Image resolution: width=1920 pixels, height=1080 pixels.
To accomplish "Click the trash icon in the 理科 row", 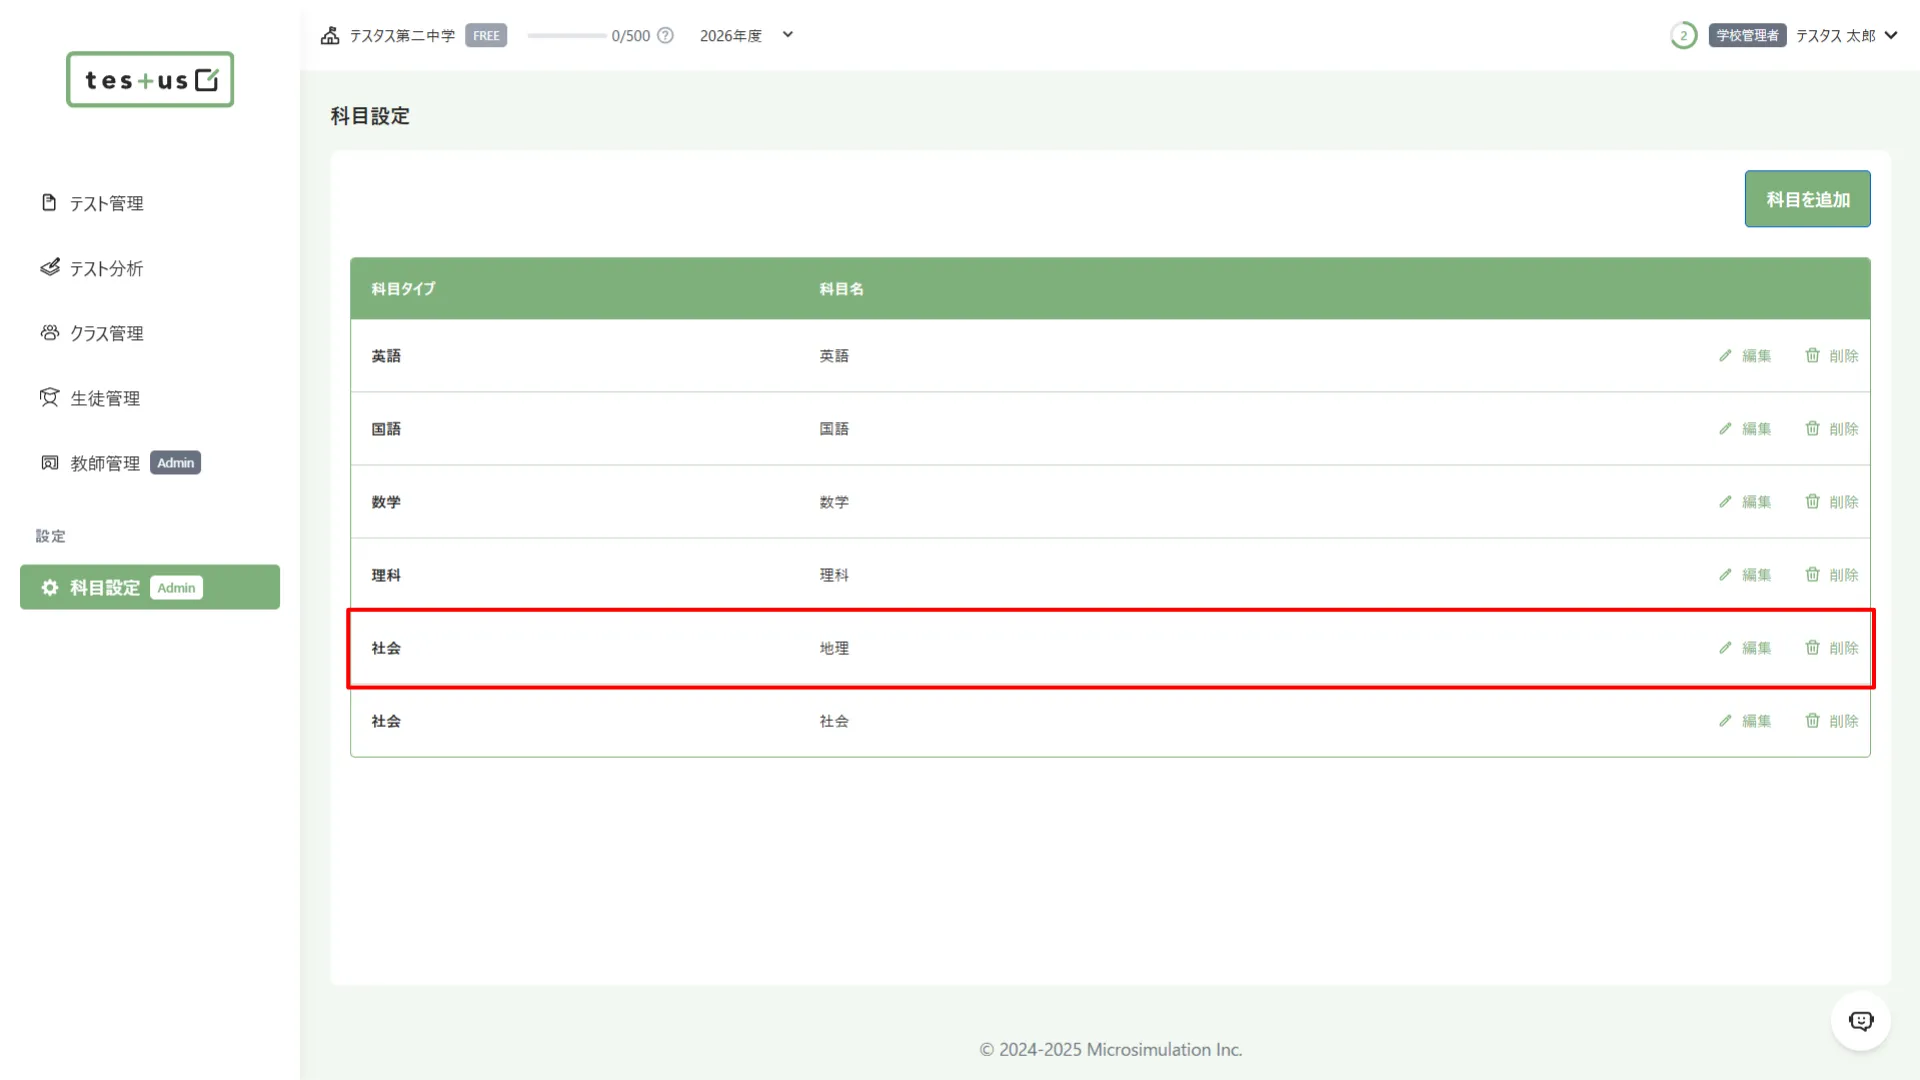I will point(1812,574).
